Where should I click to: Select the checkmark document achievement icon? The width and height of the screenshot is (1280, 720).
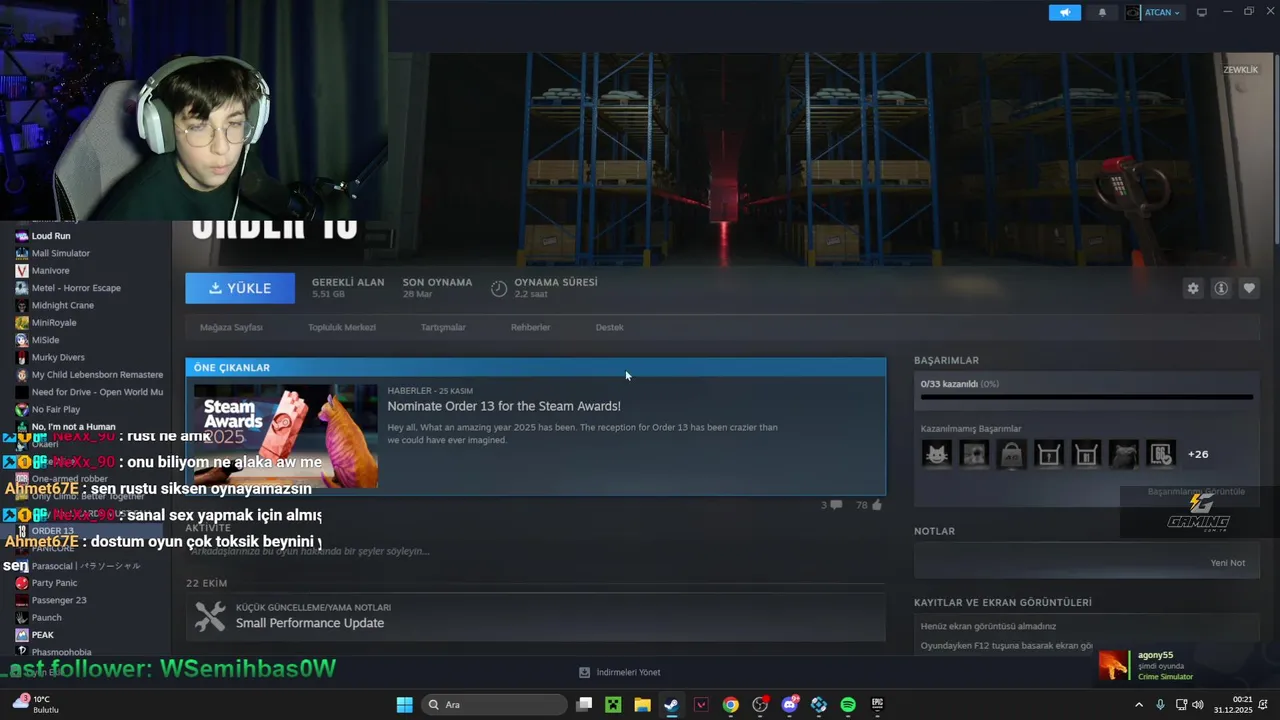point(1161,454)
